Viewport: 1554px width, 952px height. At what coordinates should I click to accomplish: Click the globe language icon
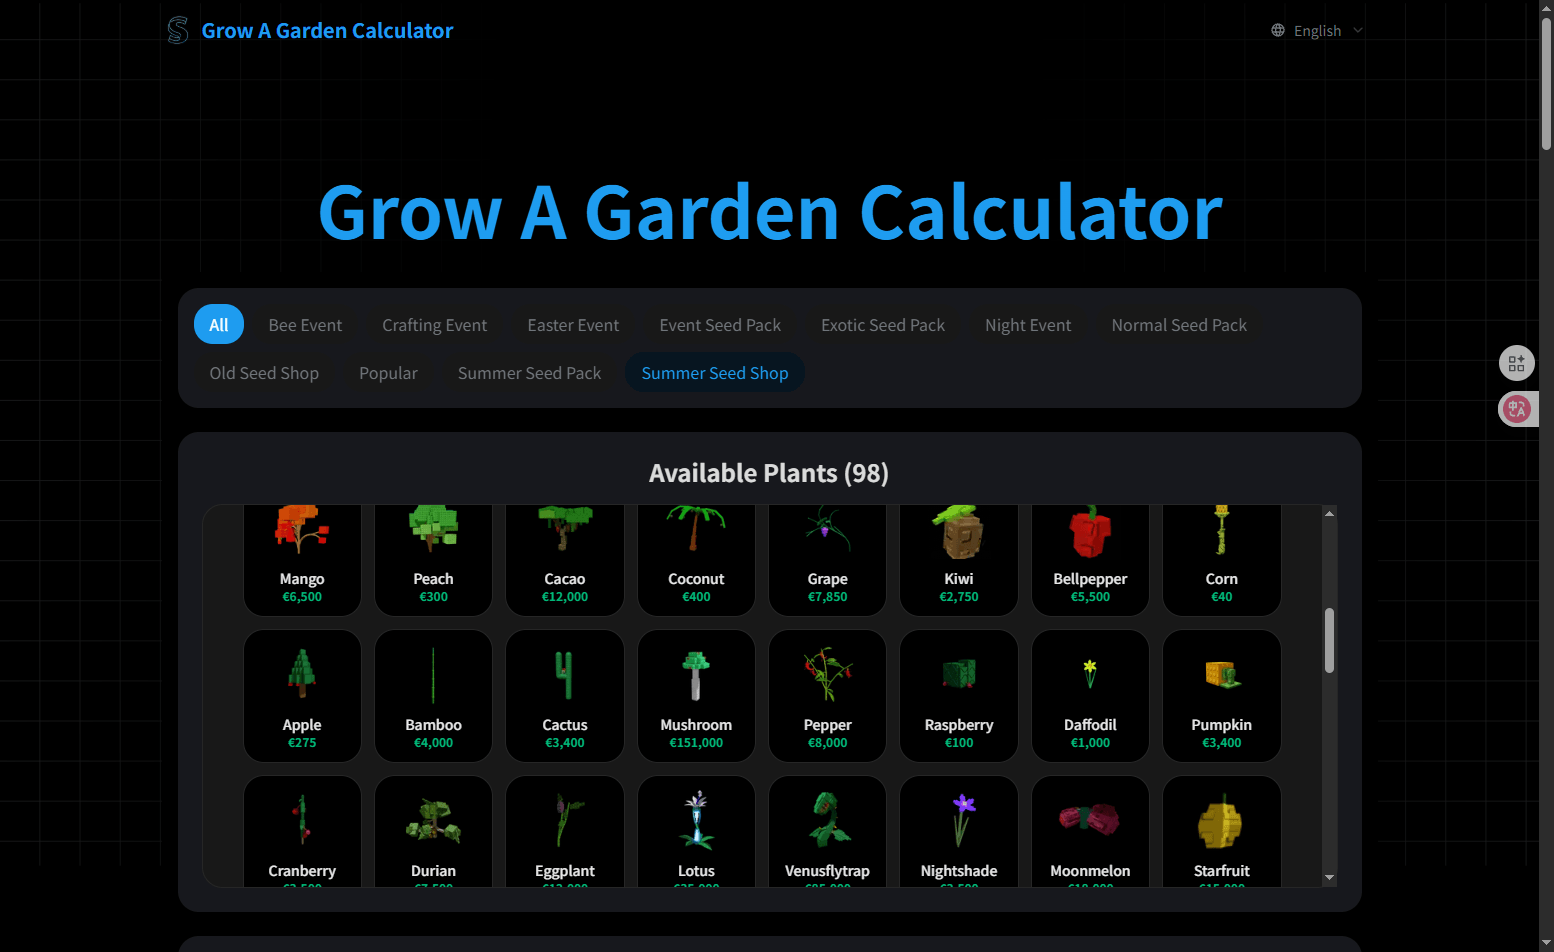tap(1278, 31)
